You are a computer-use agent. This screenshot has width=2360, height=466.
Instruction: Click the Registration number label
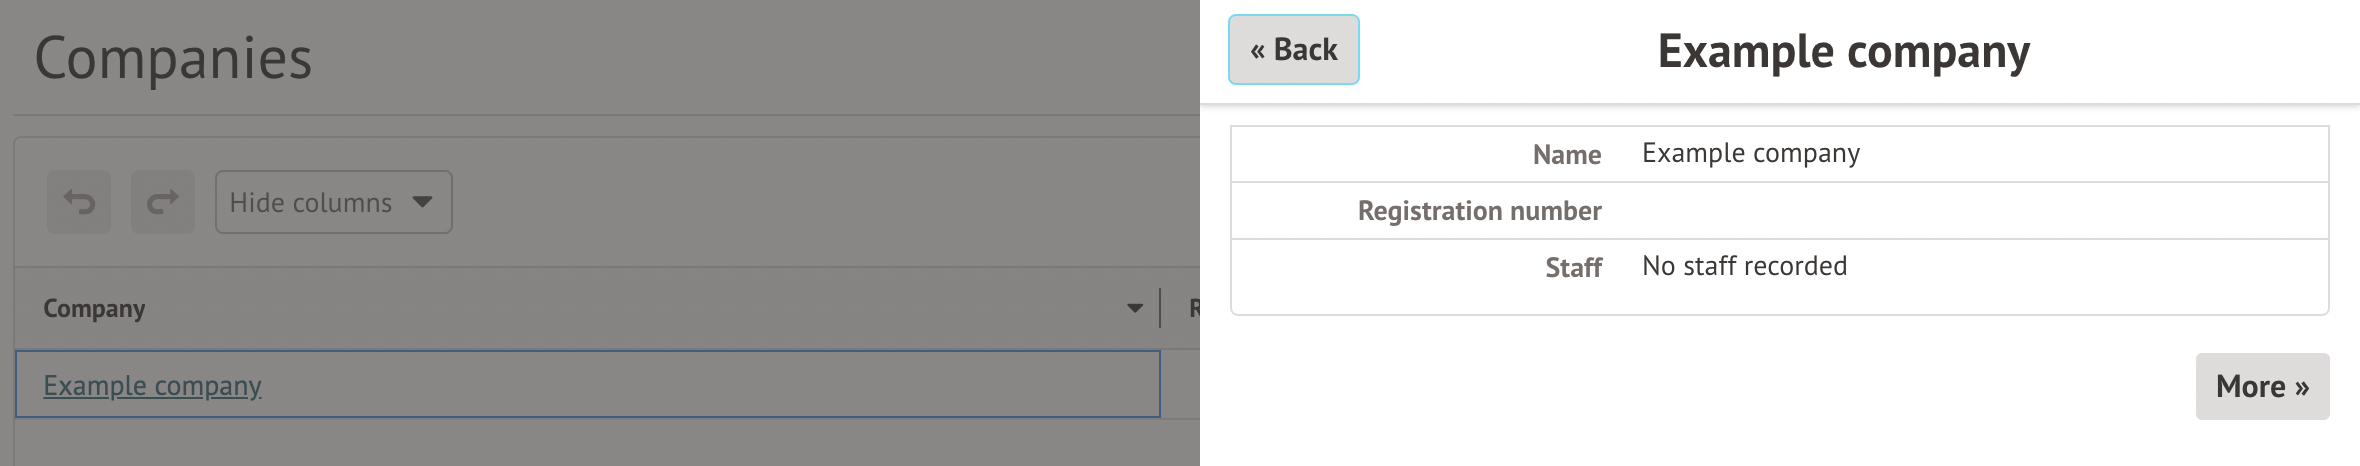(x=1479, y=211)
